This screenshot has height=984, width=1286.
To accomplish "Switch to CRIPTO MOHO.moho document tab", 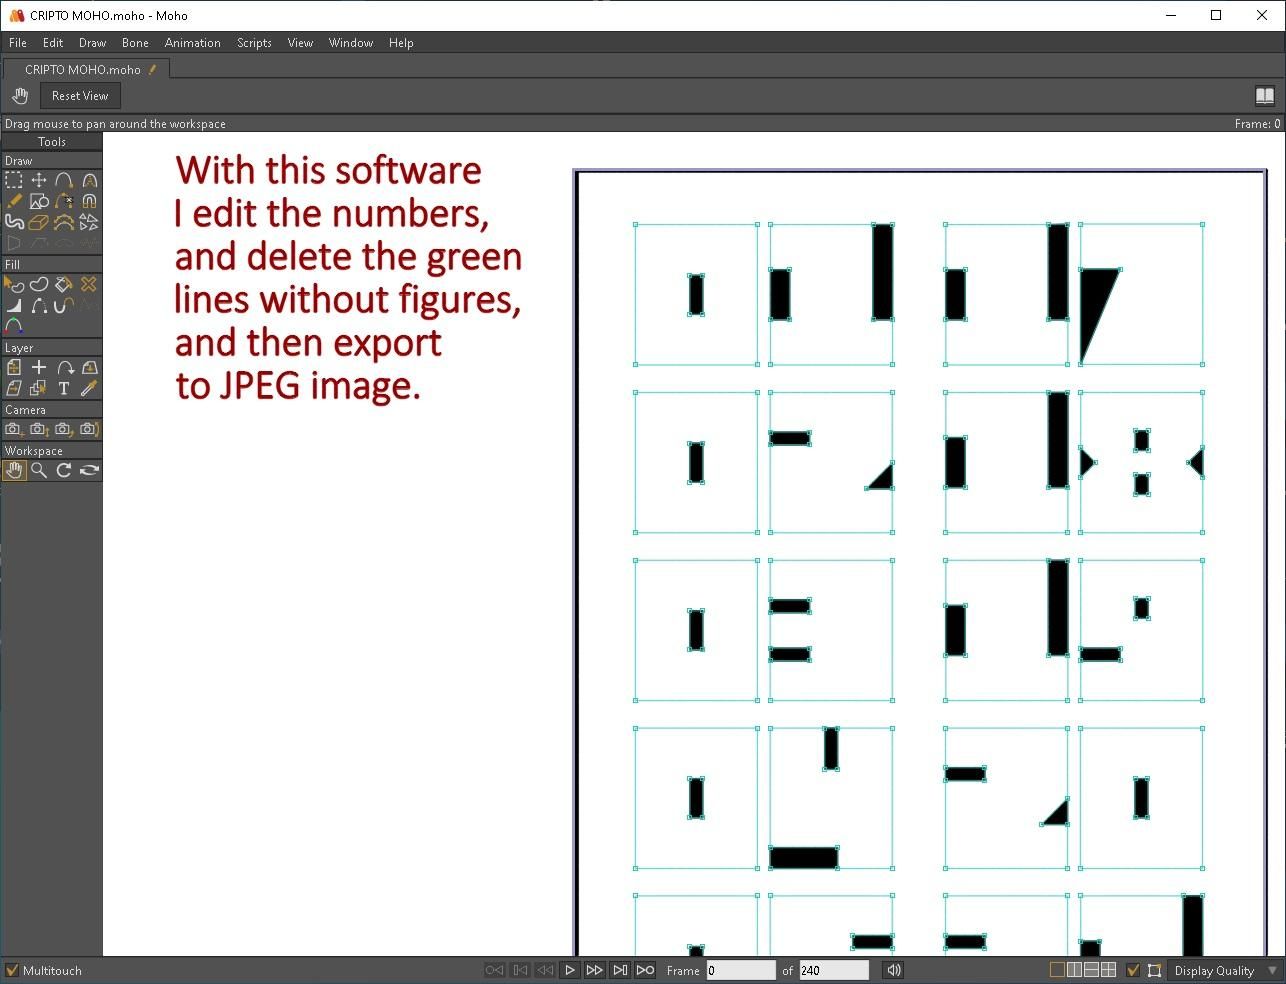I will pyautogui.click(x=86, y=70).
